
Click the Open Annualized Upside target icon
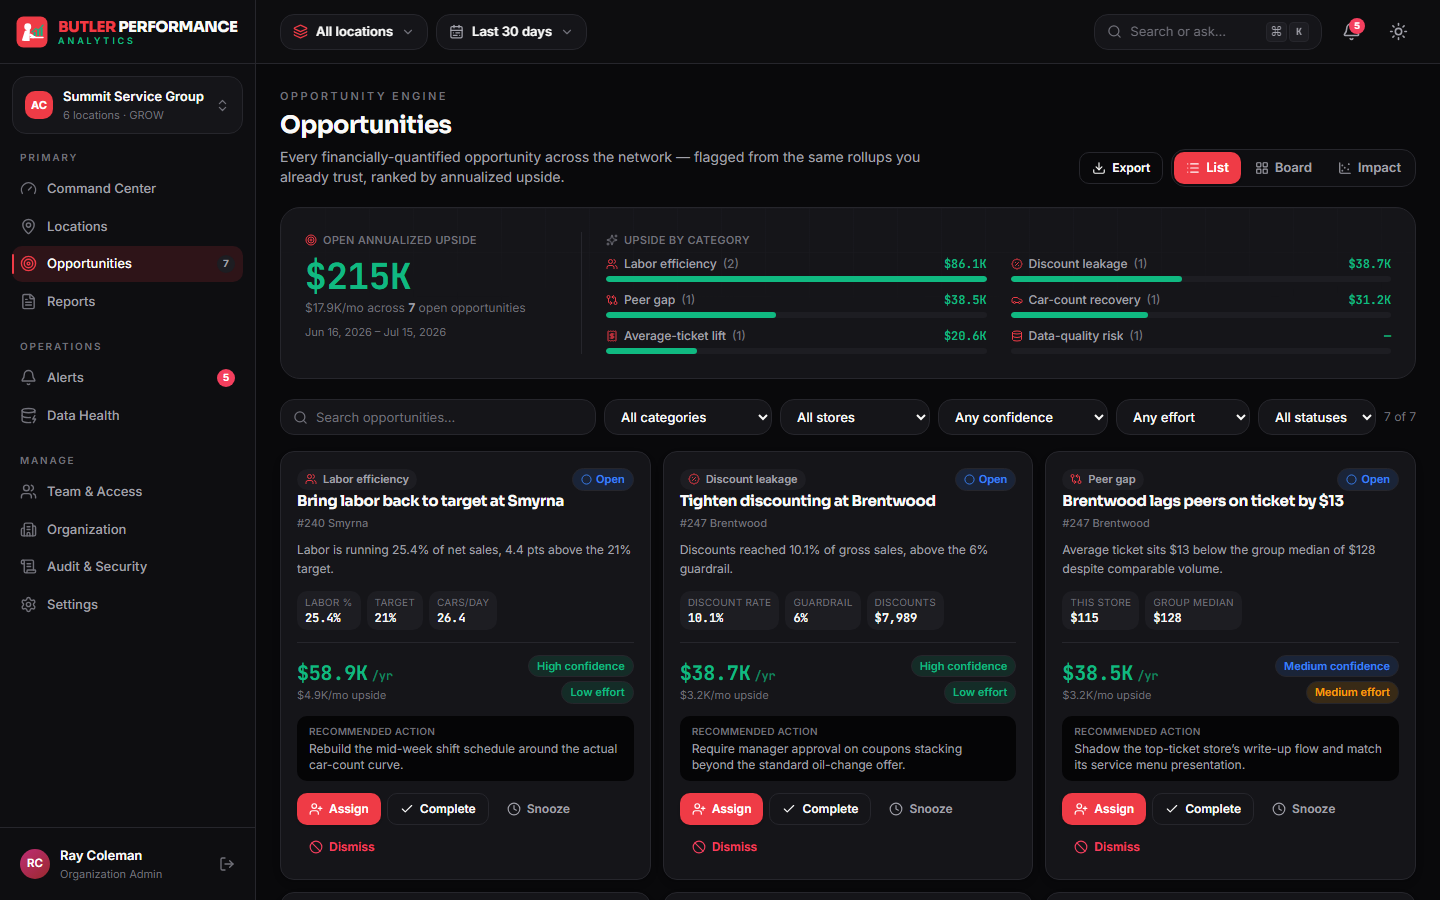coord(311,240)
